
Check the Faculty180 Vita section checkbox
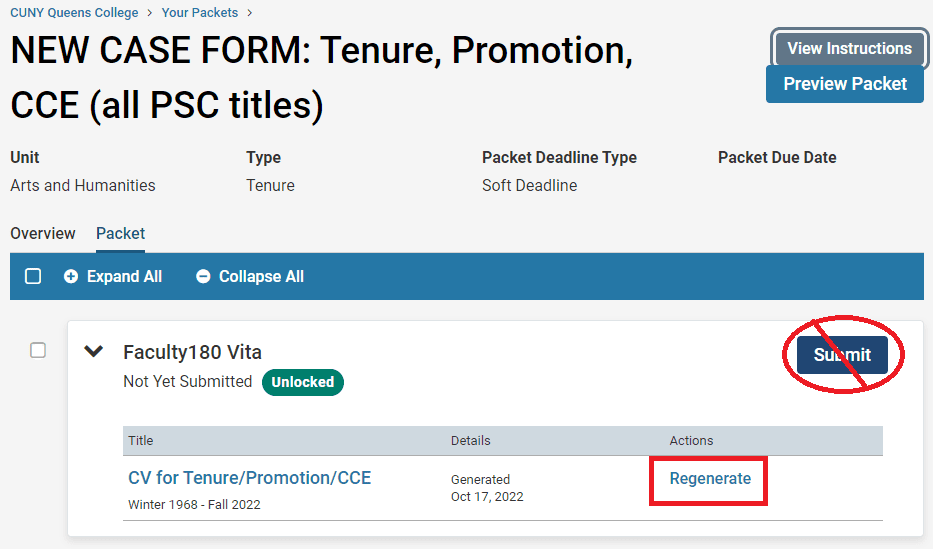click(38, 350)
